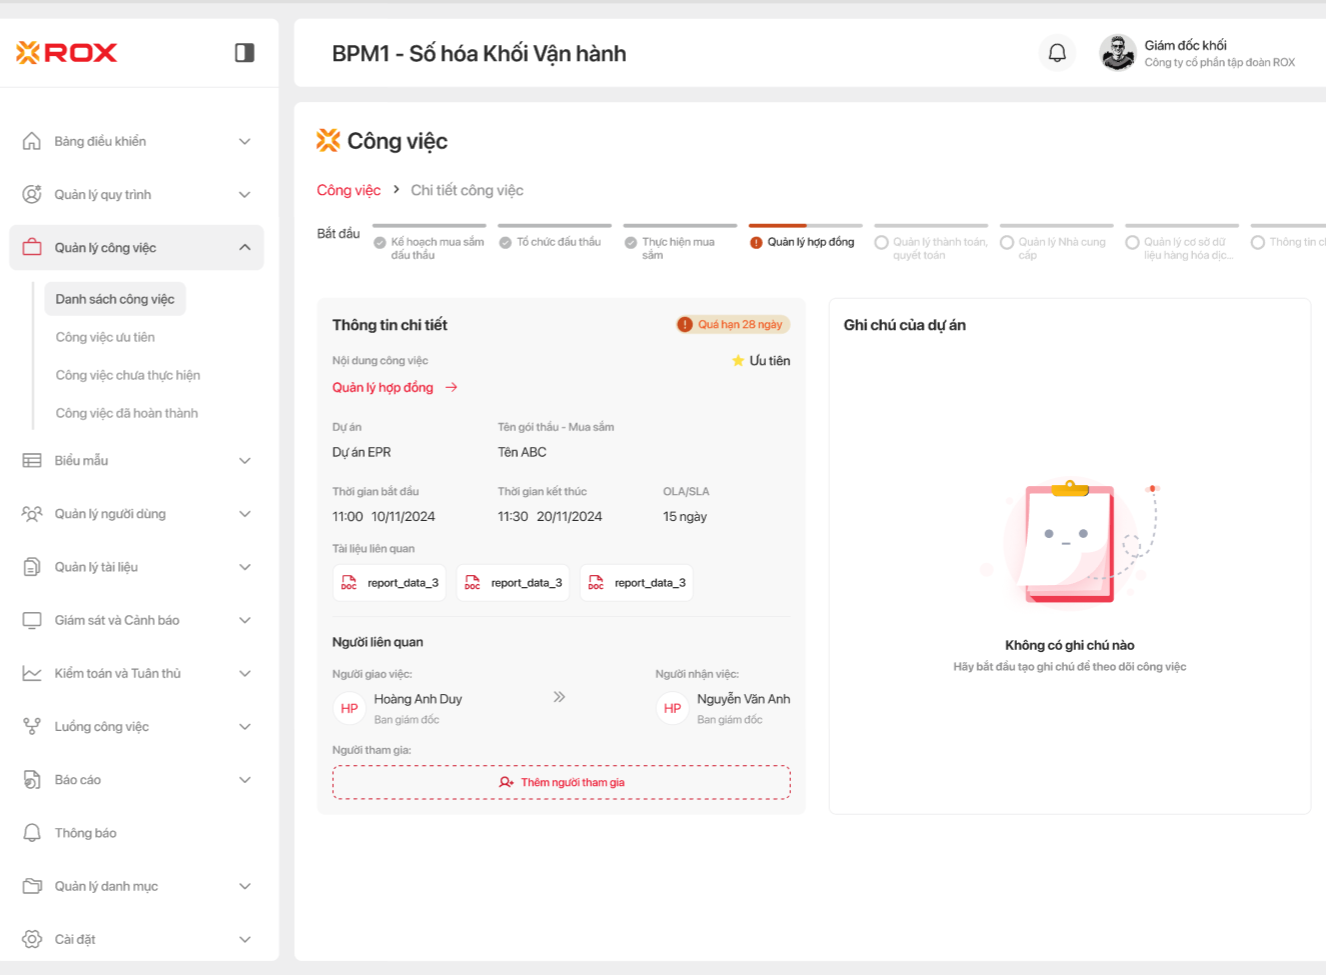Viewport: 1326px width, 975px height.
Task: Click the Quá hạn 28 ngày badge
Action: point(733,325)
